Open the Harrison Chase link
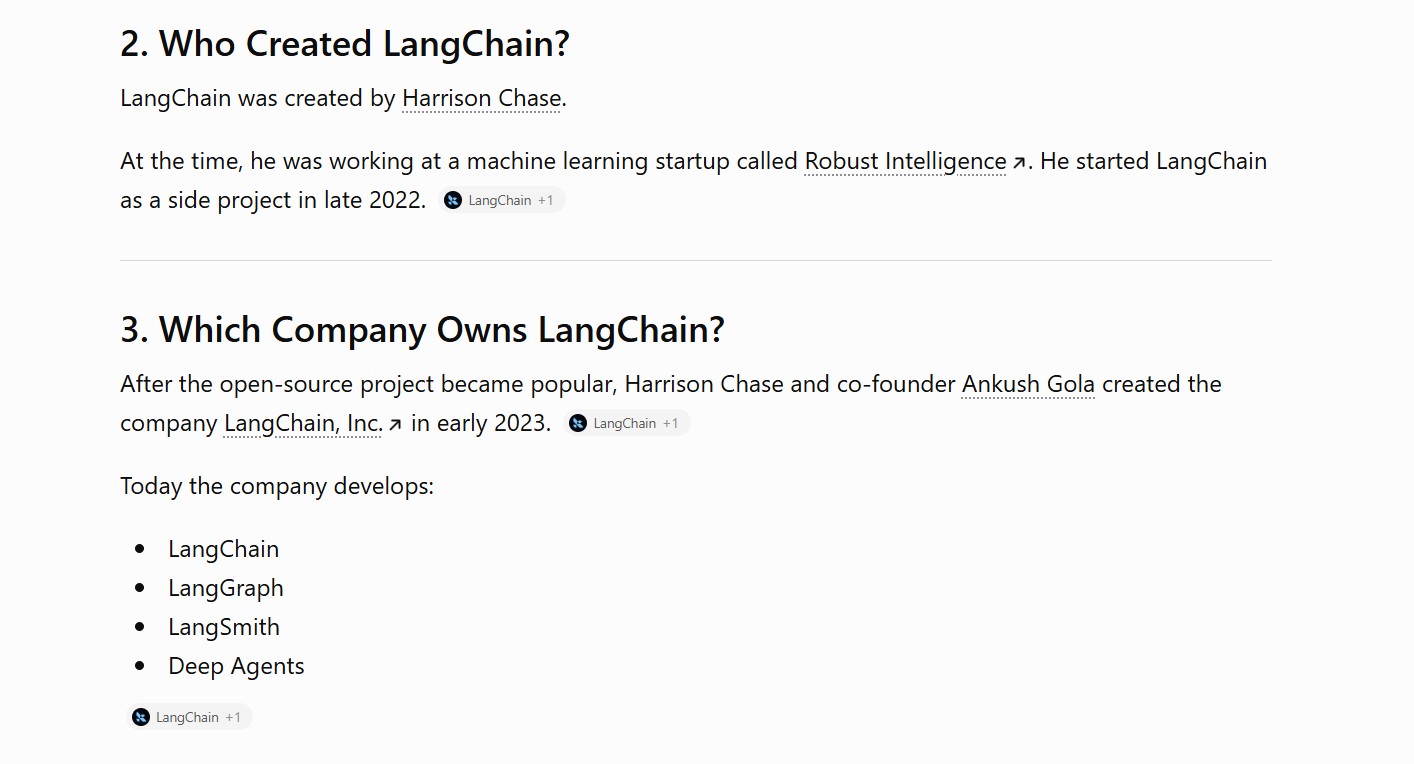 coord(481,98)
